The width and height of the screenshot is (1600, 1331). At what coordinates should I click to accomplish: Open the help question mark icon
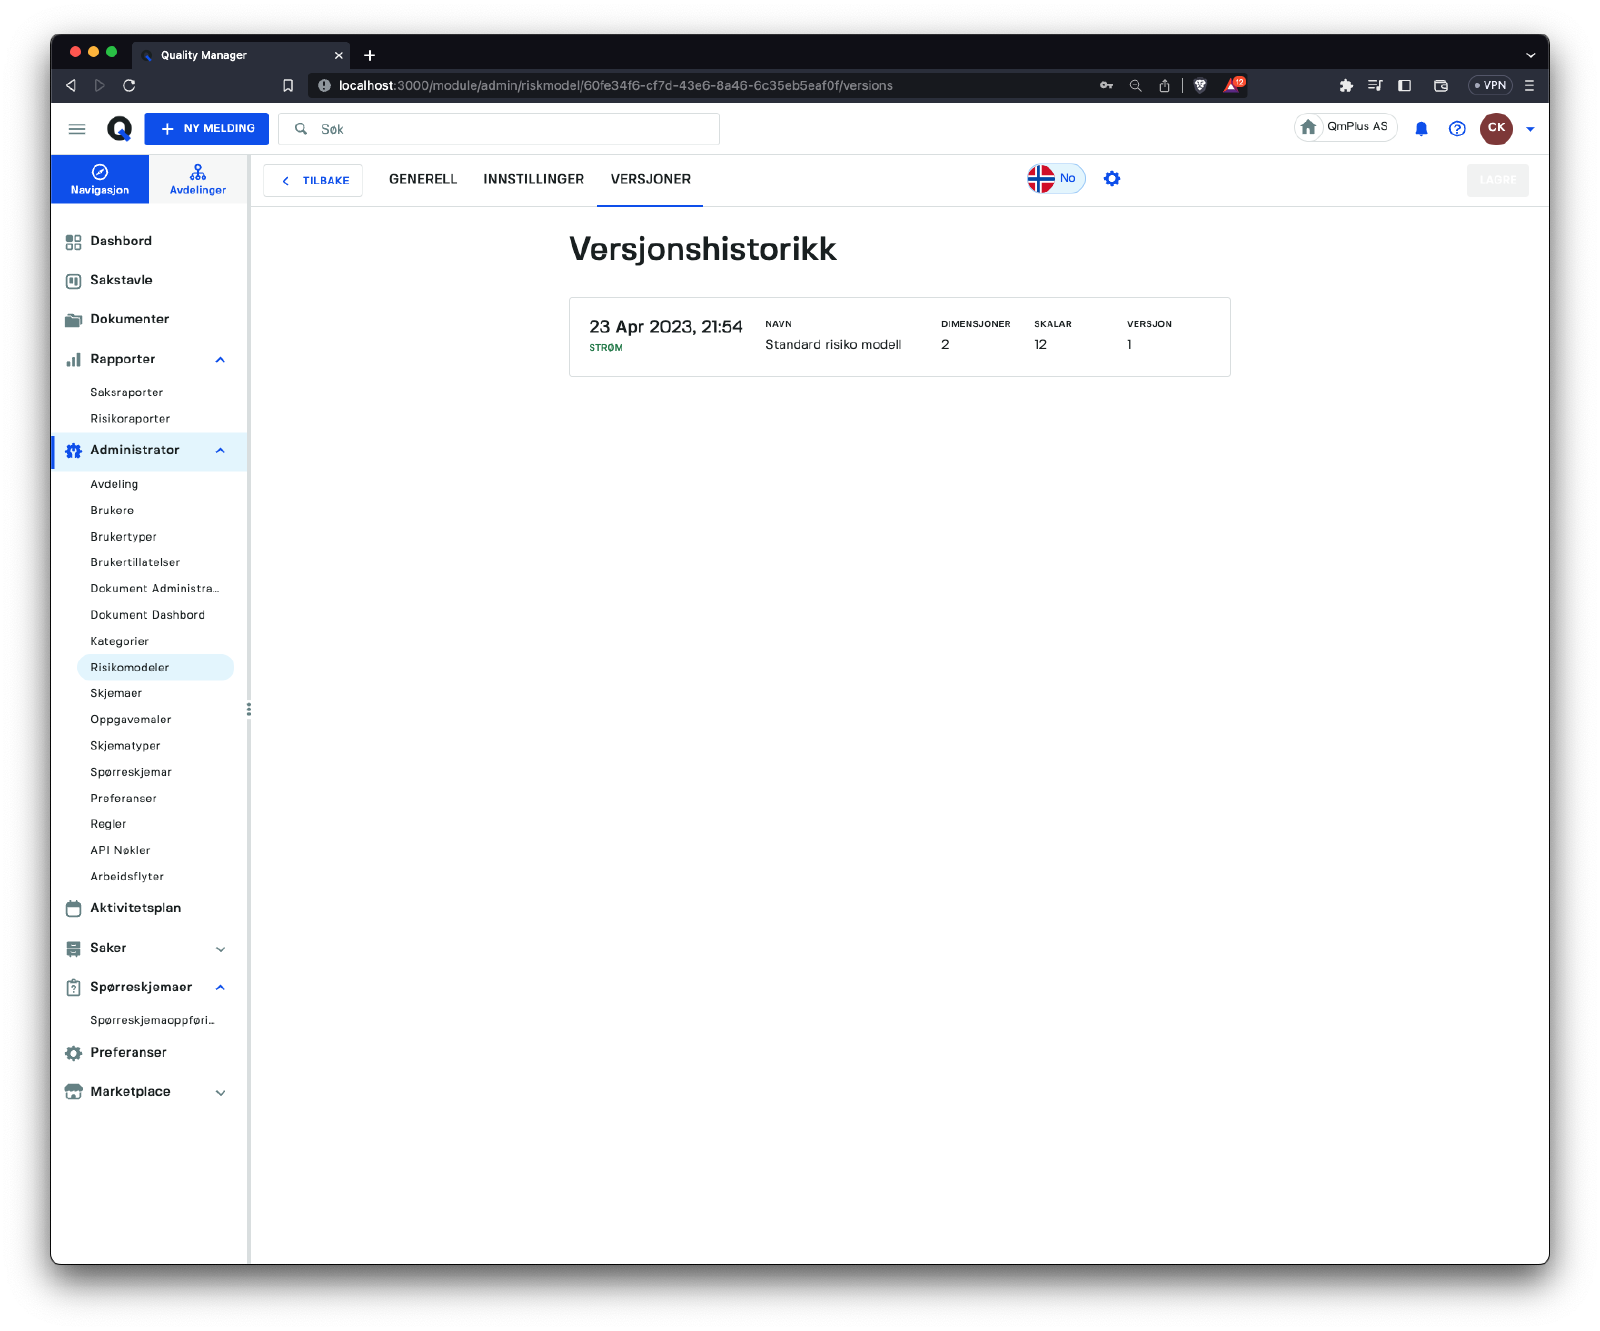click(x=1457, y=129)
